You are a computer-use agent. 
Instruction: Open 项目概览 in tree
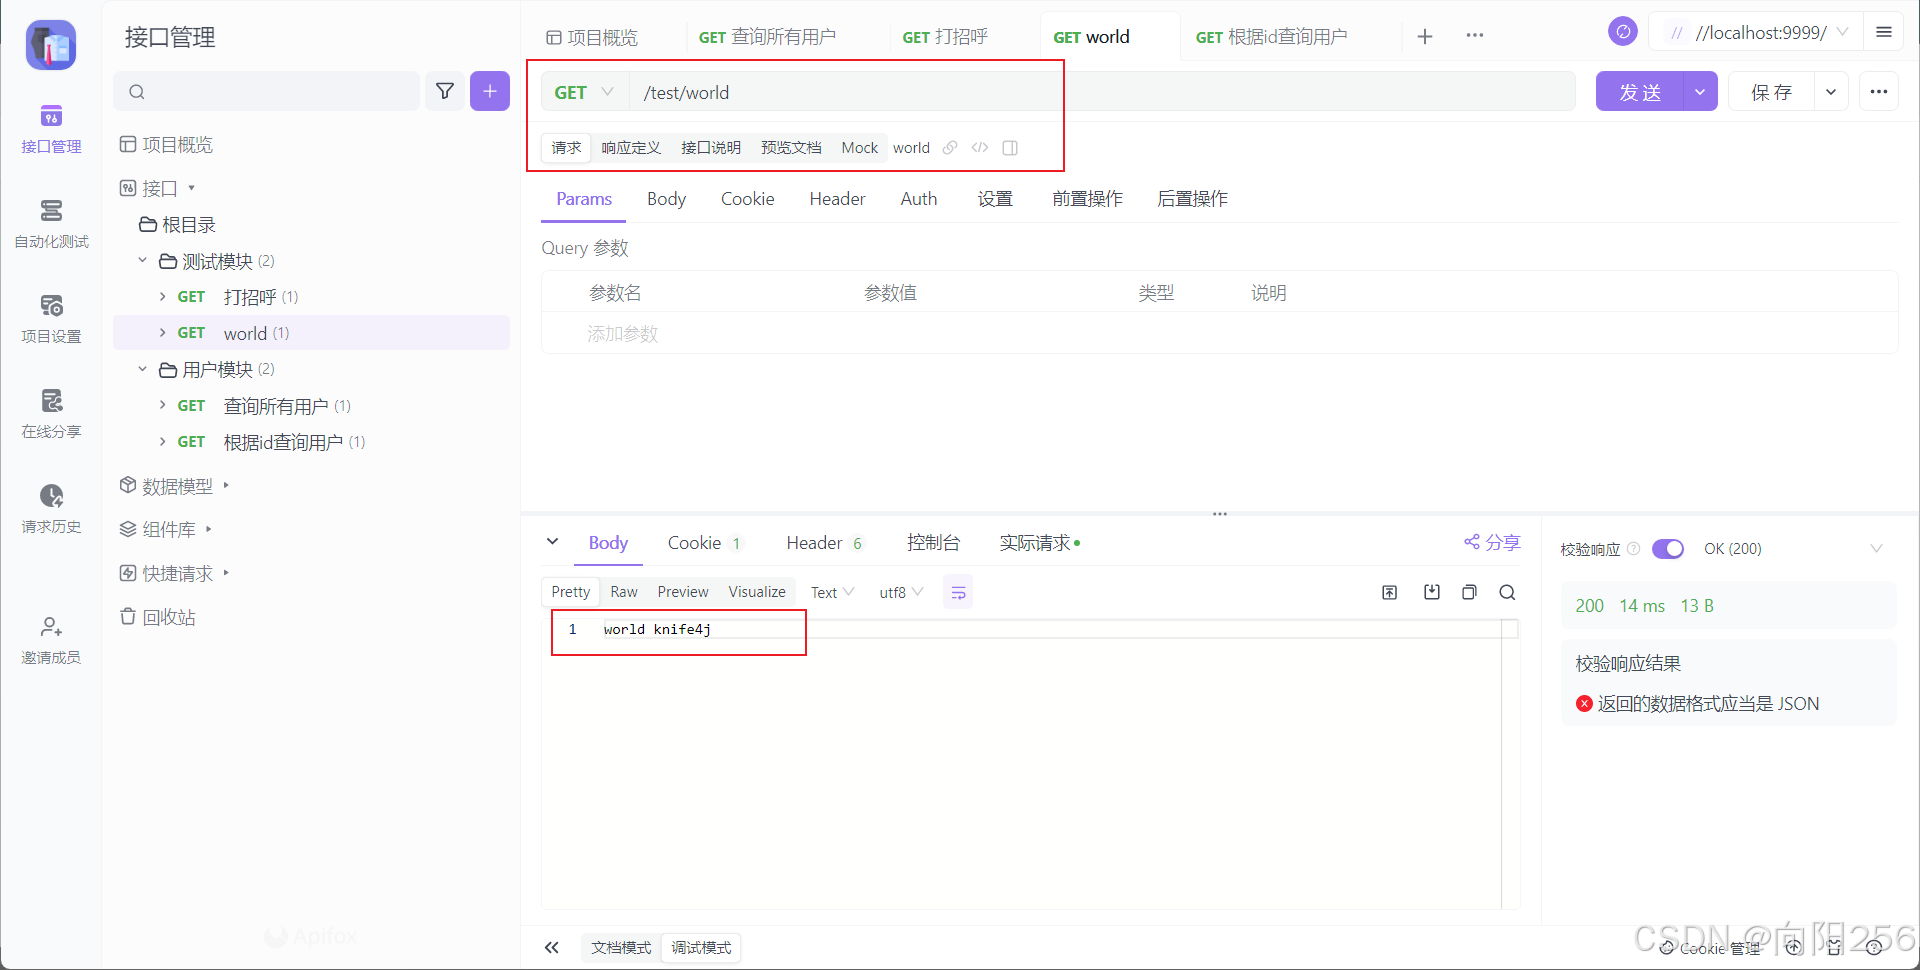167,145
